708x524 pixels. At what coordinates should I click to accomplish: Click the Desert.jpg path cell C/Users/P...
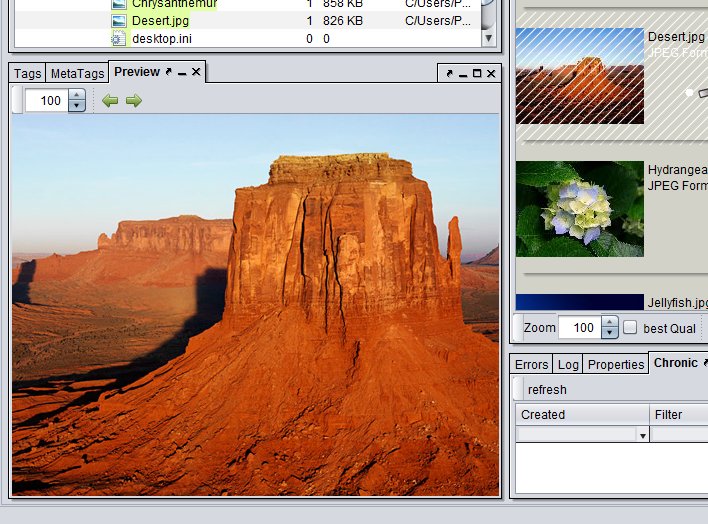(438, 21)
